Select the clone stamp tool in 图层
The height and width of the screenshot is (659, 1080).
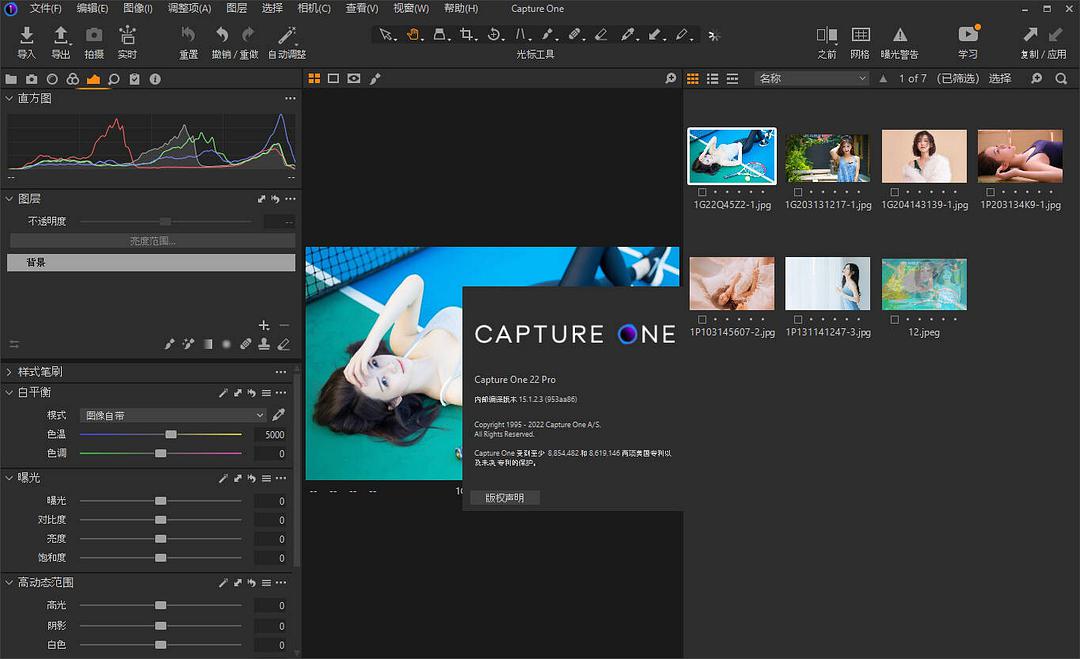pos(264,344)
